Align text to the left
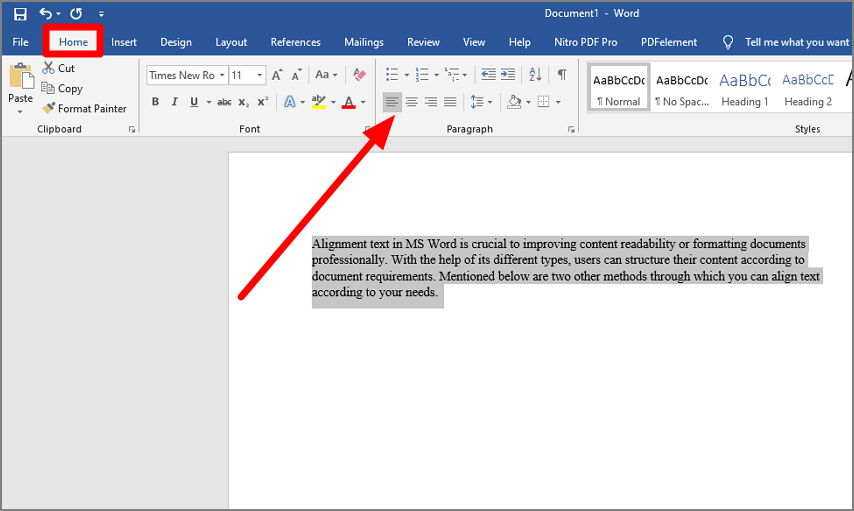 392,102
